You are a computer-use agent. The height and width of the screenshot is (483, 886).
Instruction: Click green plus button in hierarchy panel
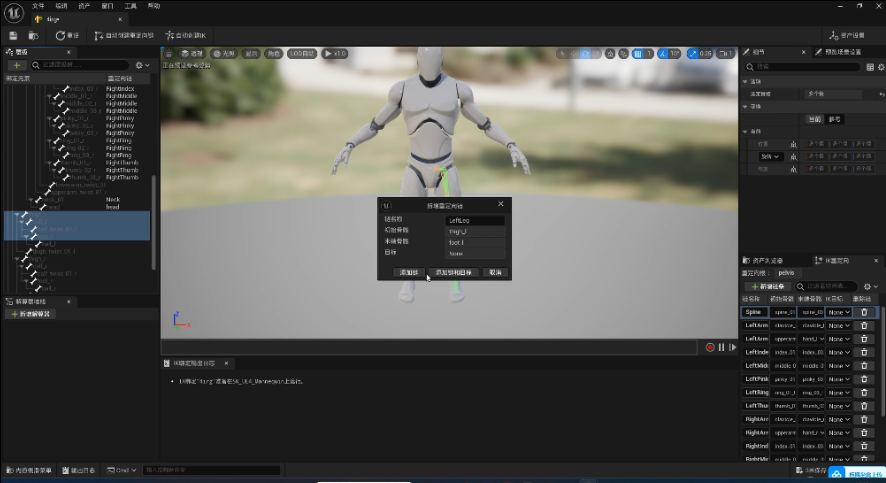click(x=16, y=66)
